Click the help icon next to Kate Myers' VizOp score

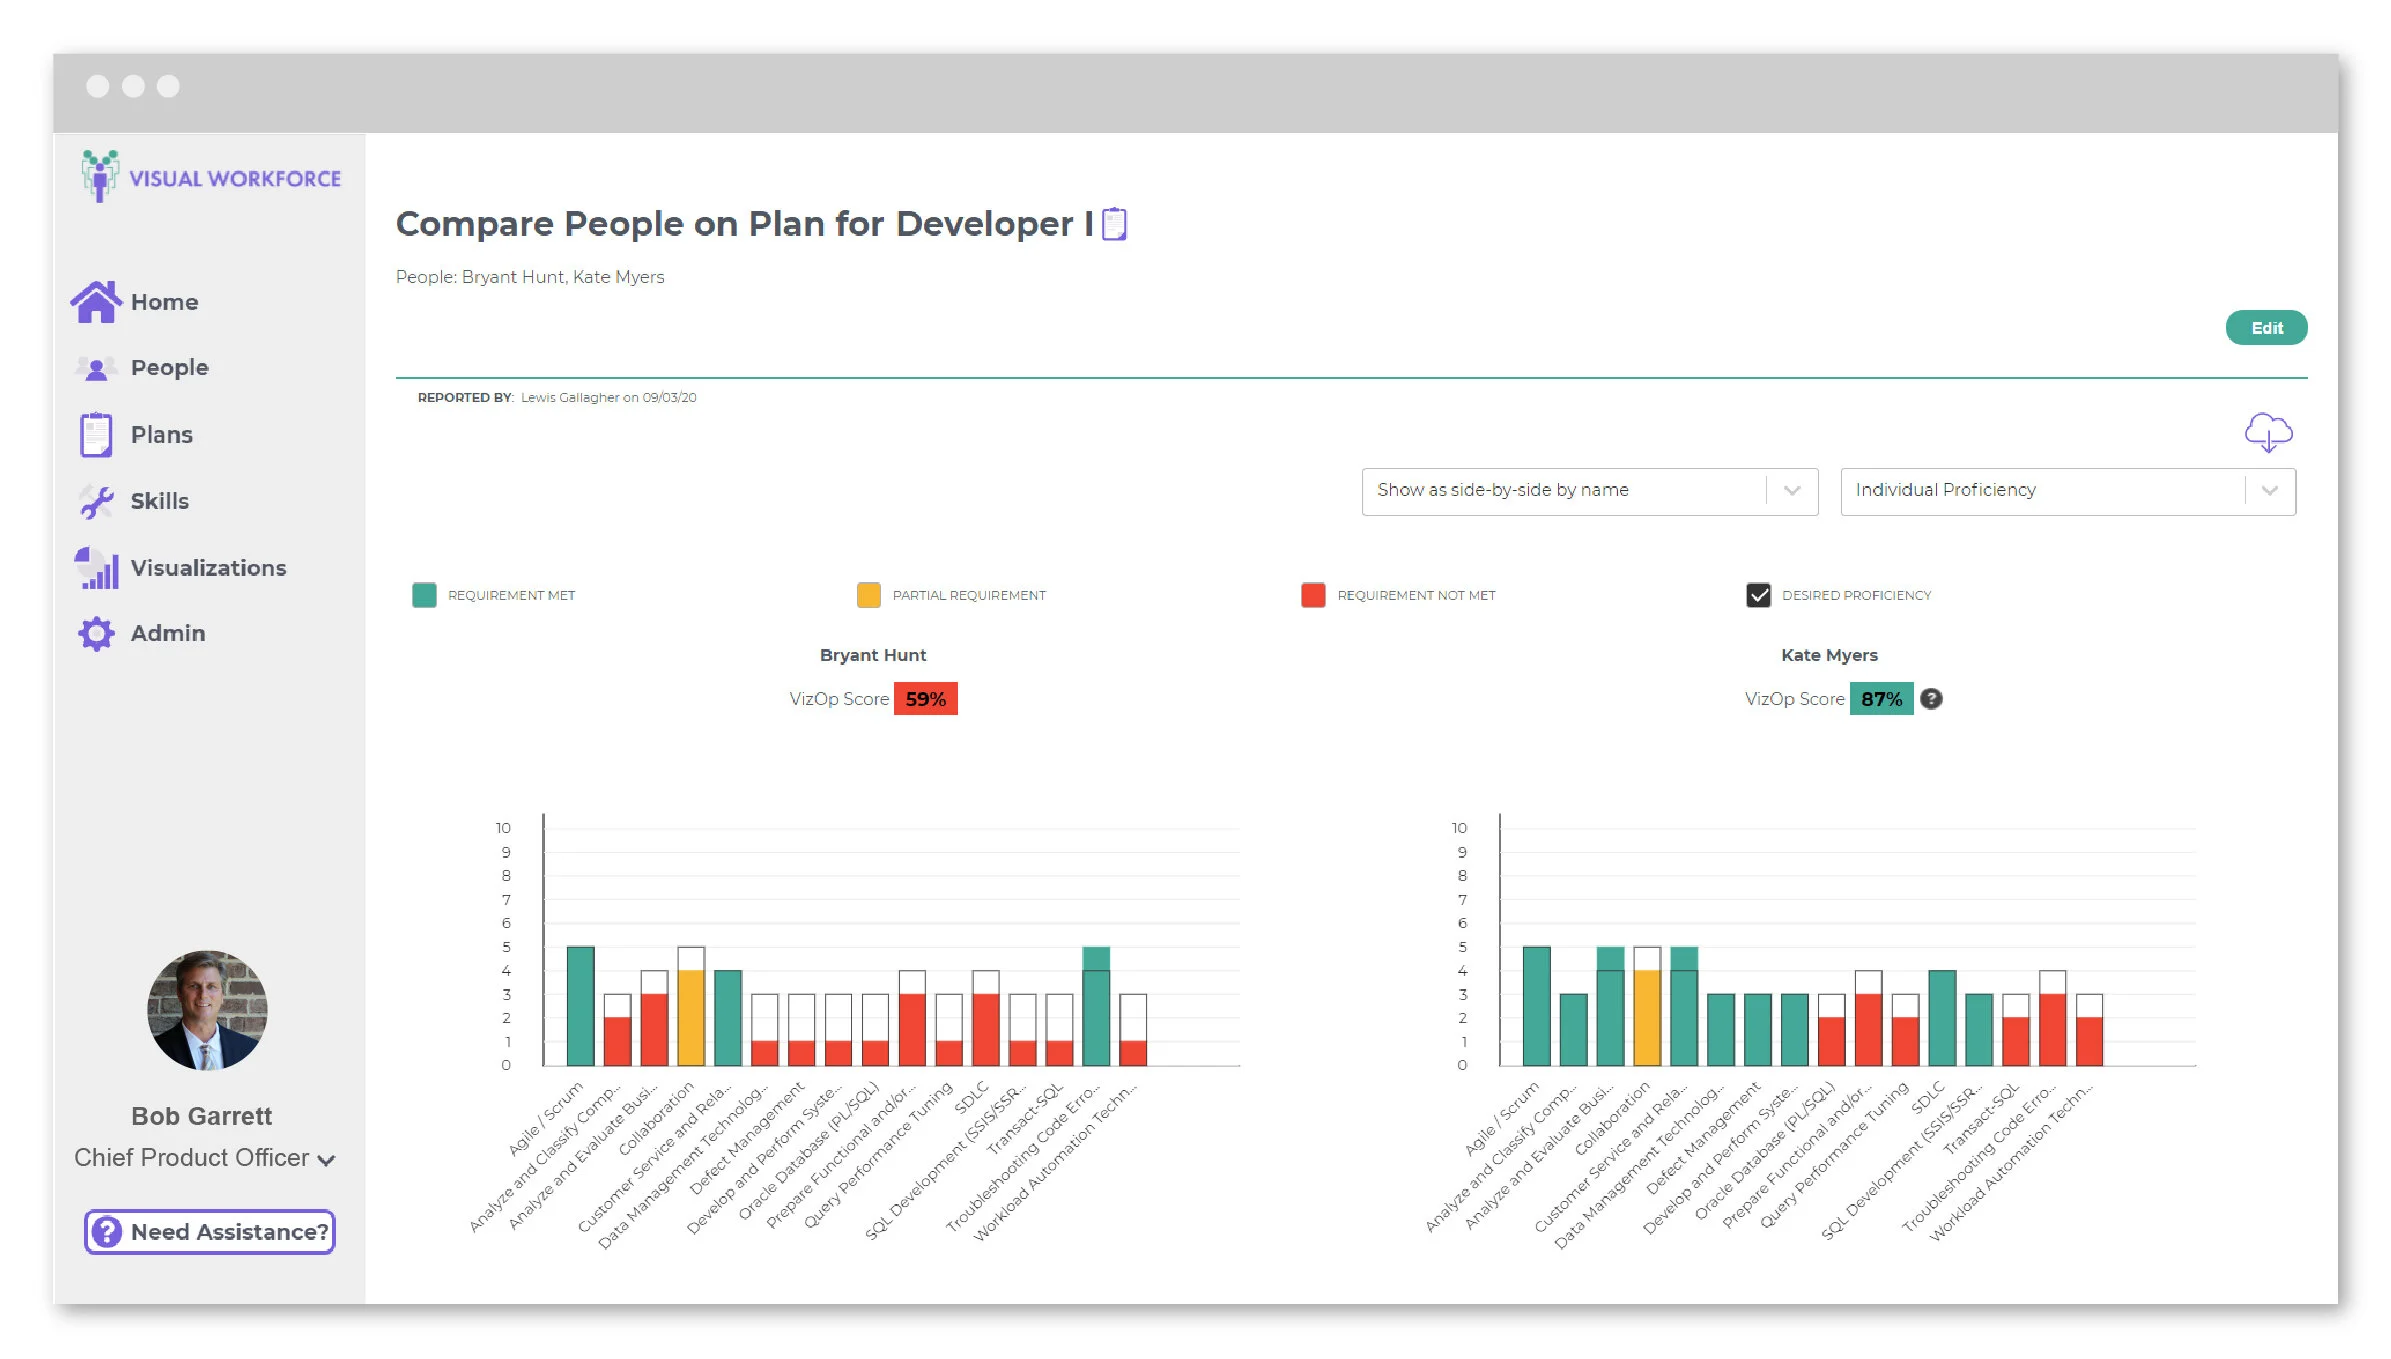coord(1932,699)
